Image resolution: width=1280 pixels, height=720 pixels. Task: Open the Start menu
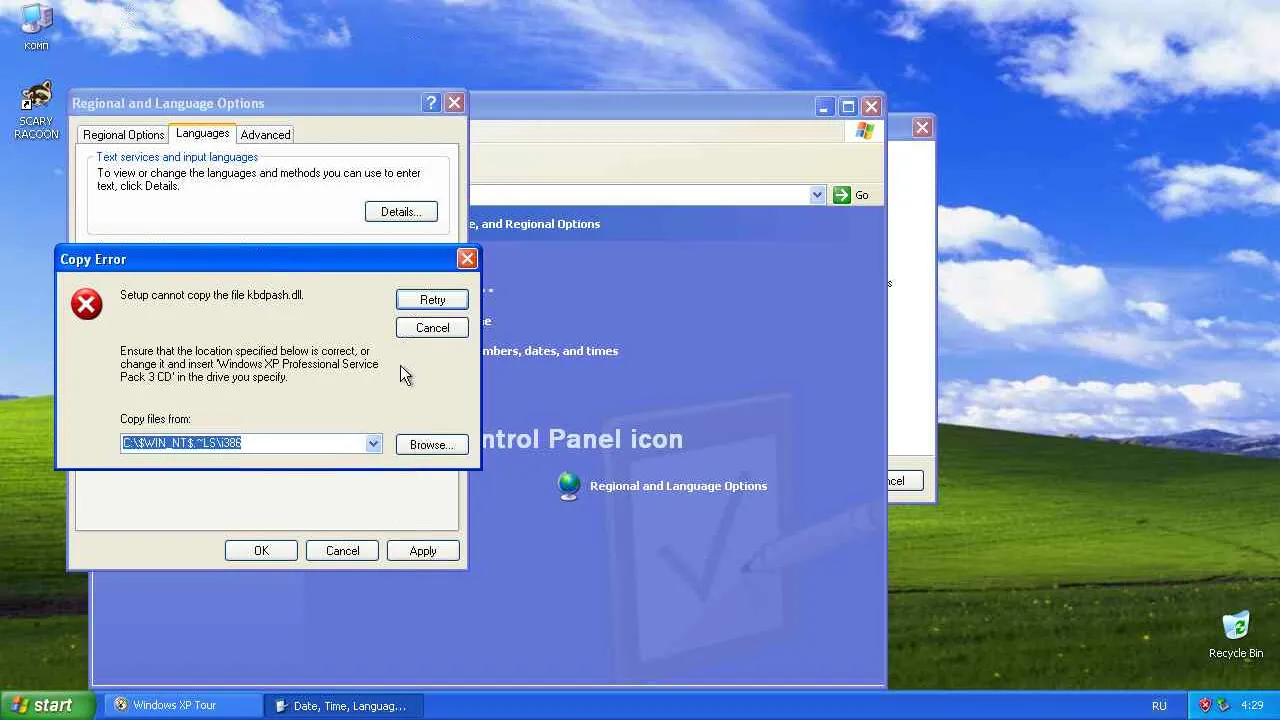pyautogui.click(x=47, y=705)
